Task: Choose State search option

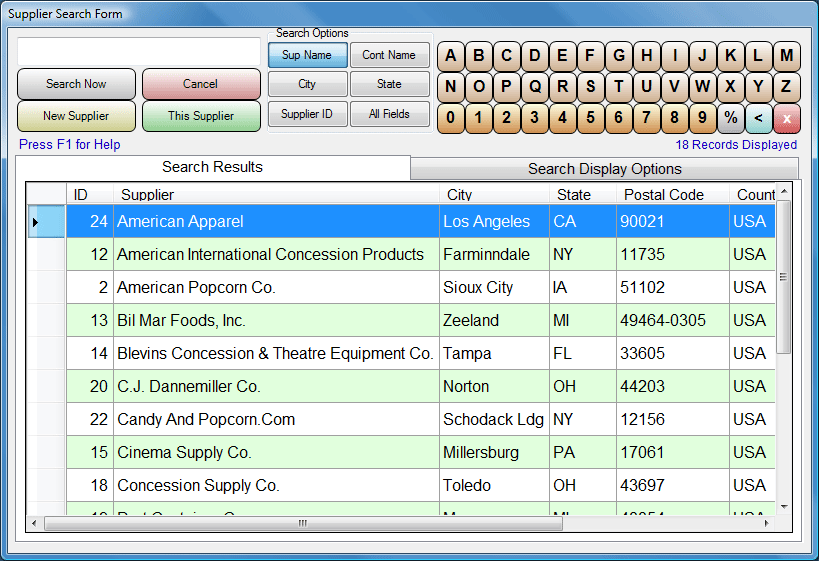Action: click(389, 84)
